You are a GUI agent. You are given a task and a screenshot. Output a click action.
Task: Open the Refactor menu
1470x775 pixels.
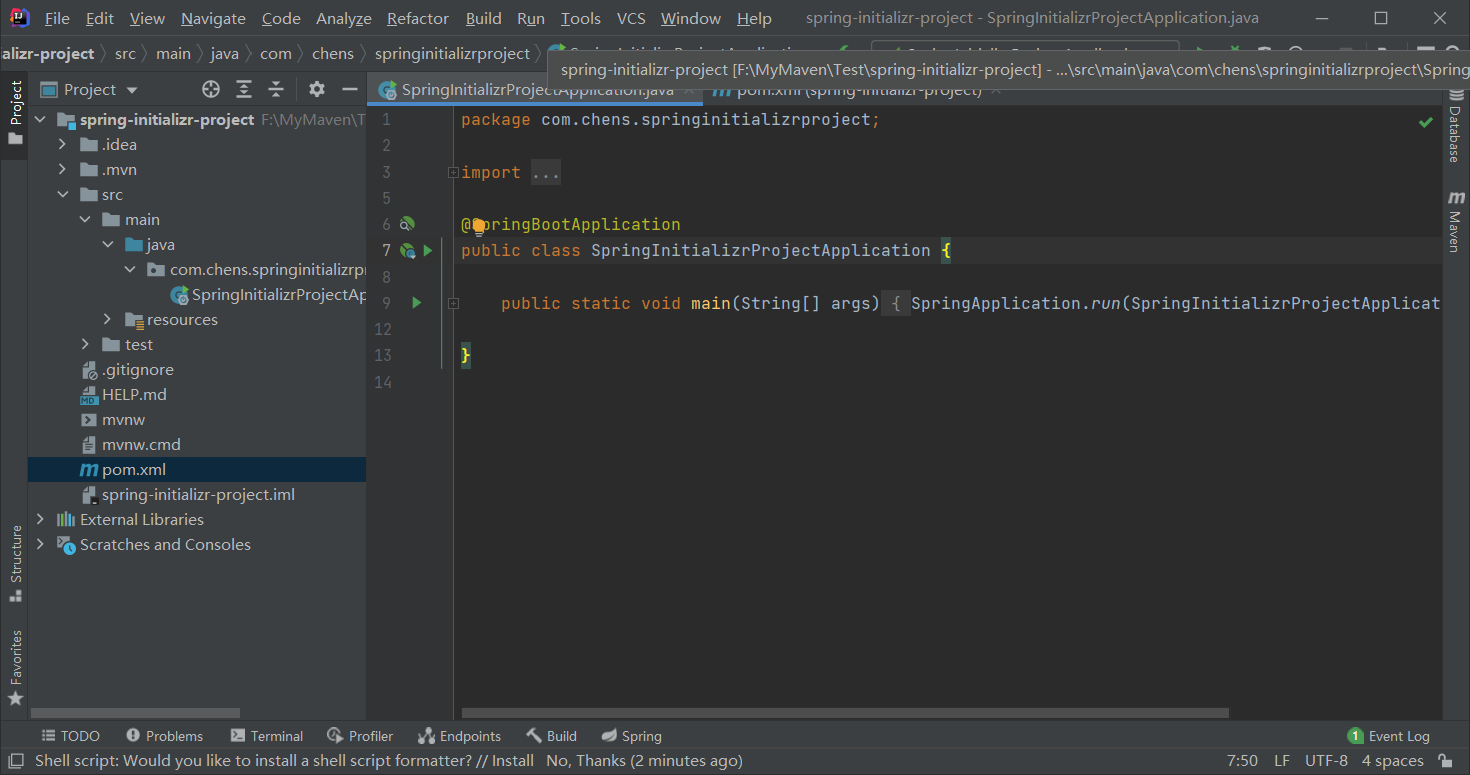coord(417,18)
